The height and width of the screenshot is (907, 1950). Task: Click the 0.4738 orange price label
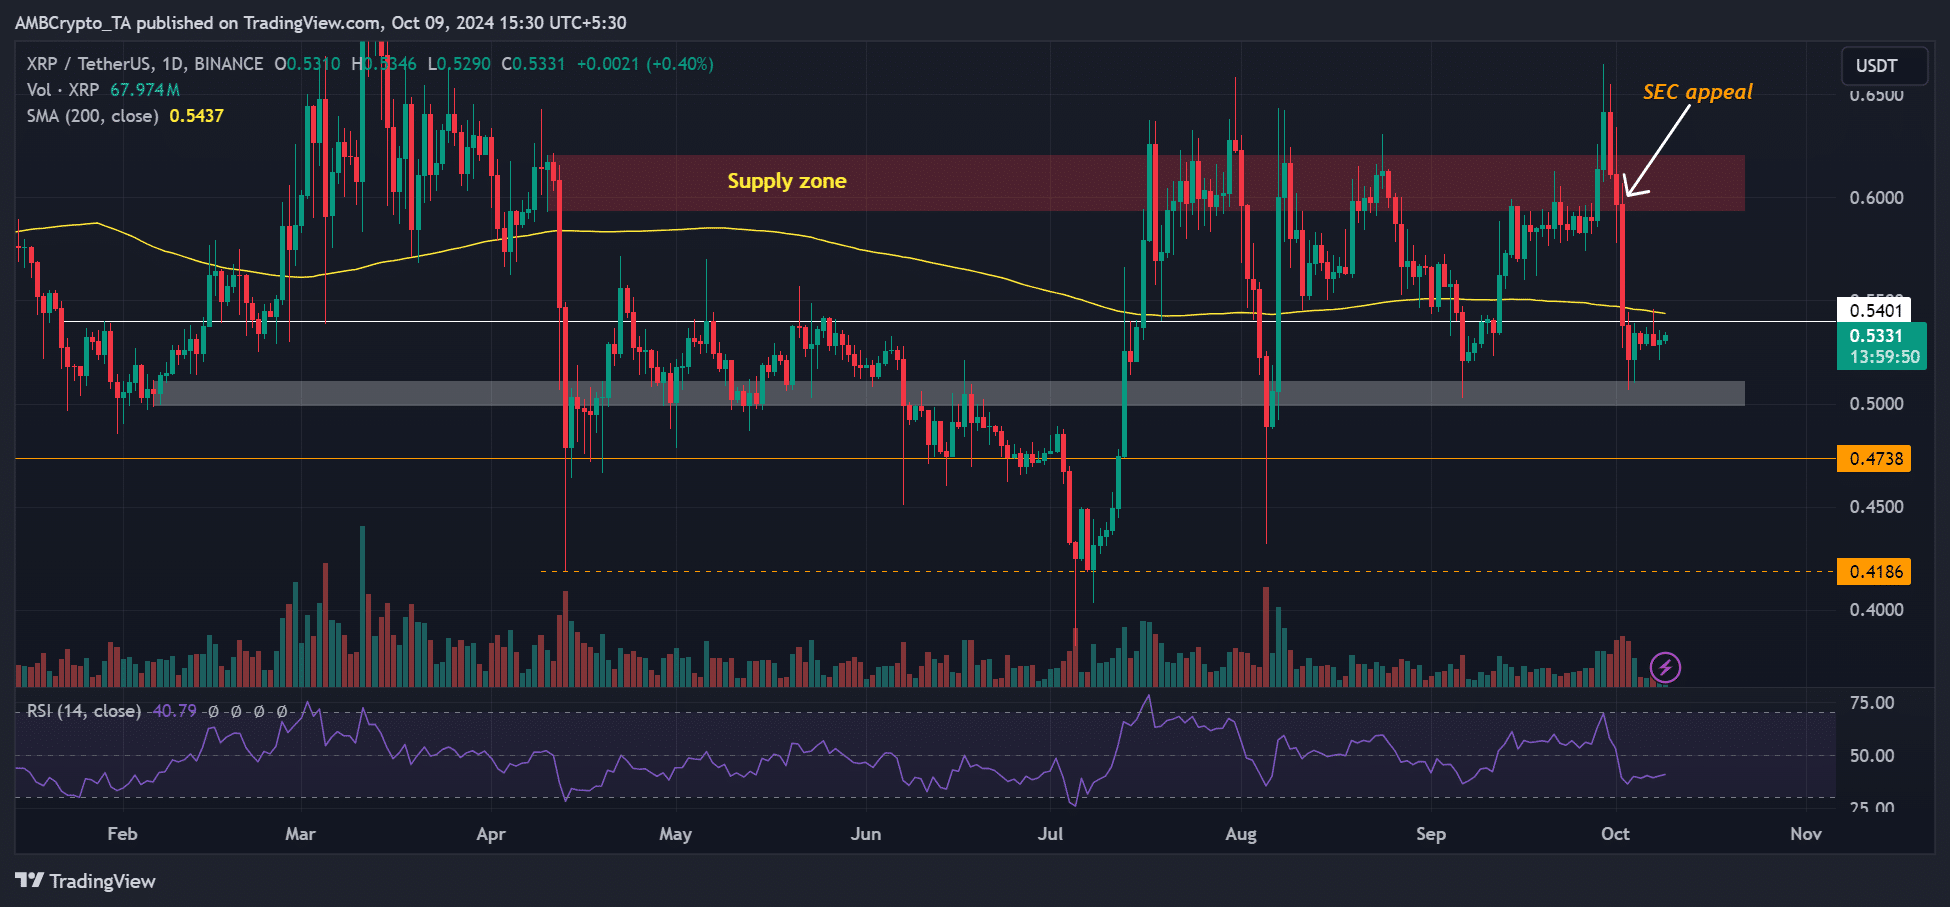tap(1875, 459)
